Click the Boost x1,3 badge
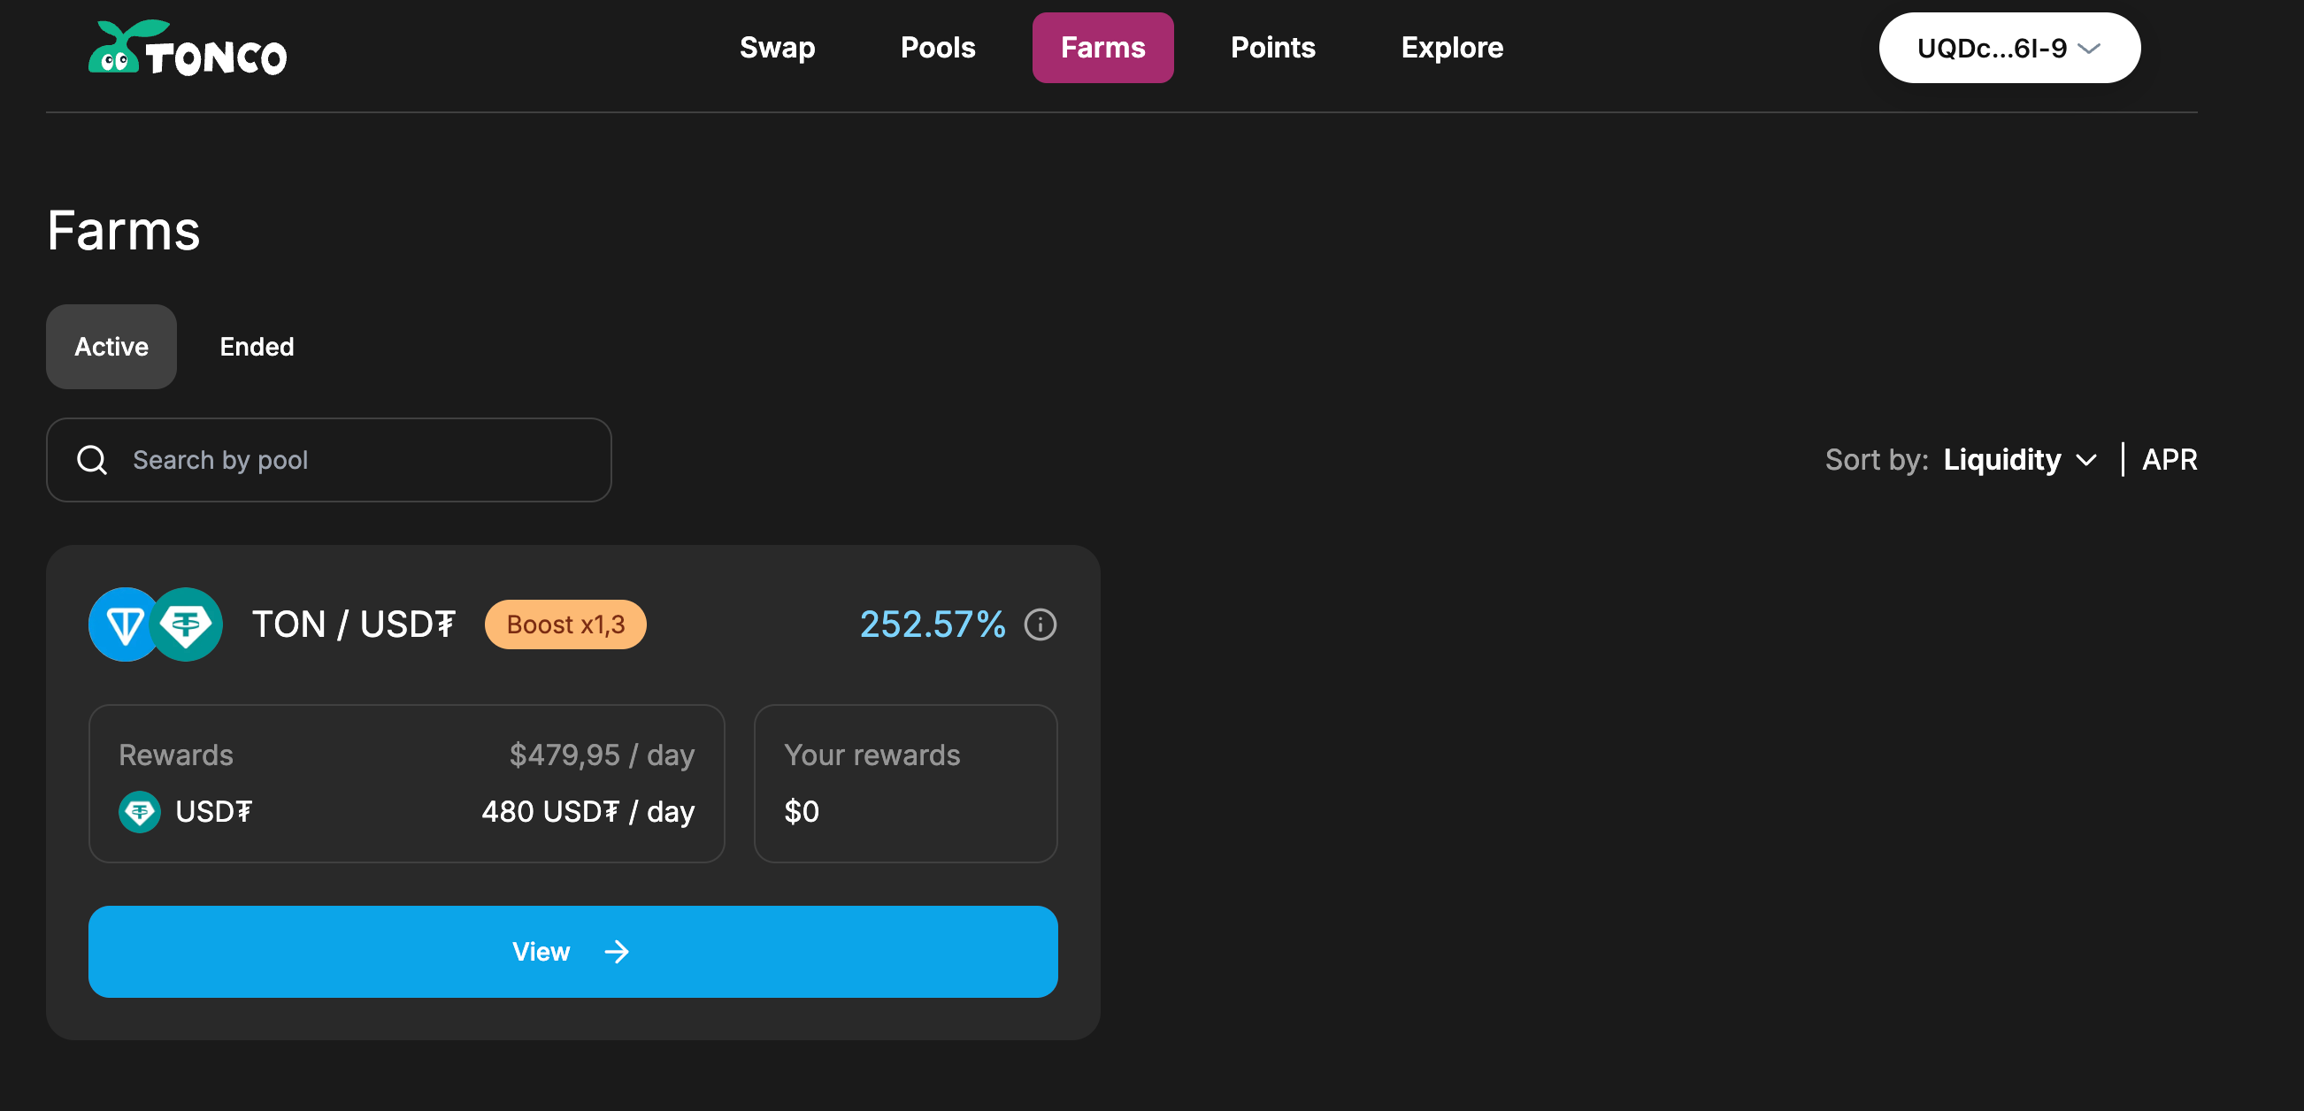 tap(565, 625)
